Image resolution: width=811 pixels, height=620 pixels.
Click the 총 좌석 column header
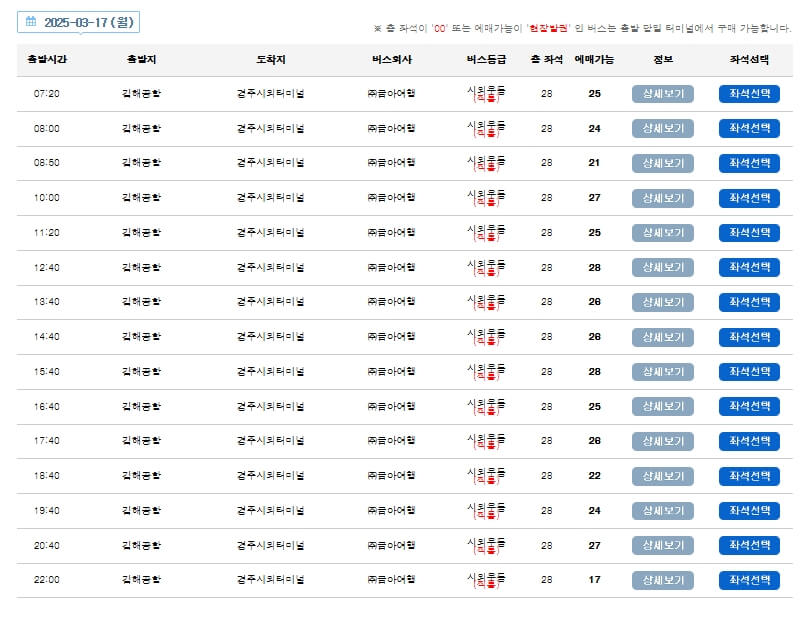tap(547, 59)
